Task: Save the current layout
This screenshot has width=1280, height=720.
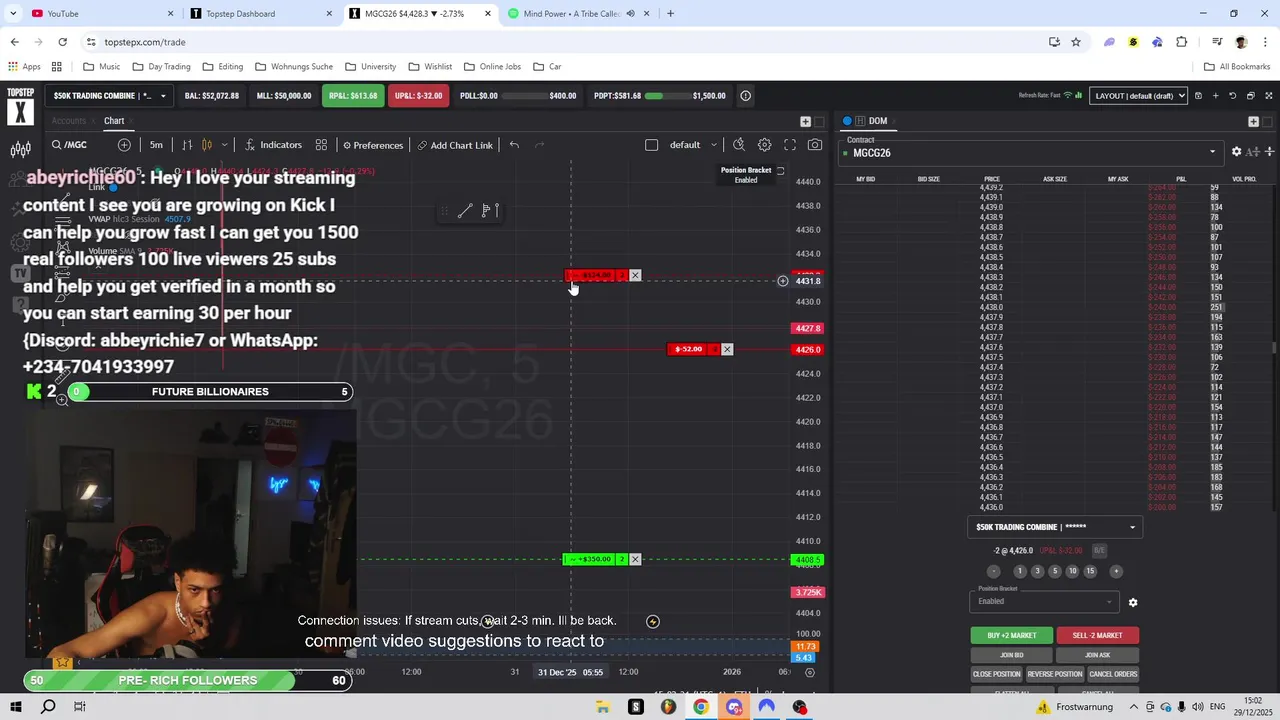Action: pyautogui.click(x=1198, y=96)
